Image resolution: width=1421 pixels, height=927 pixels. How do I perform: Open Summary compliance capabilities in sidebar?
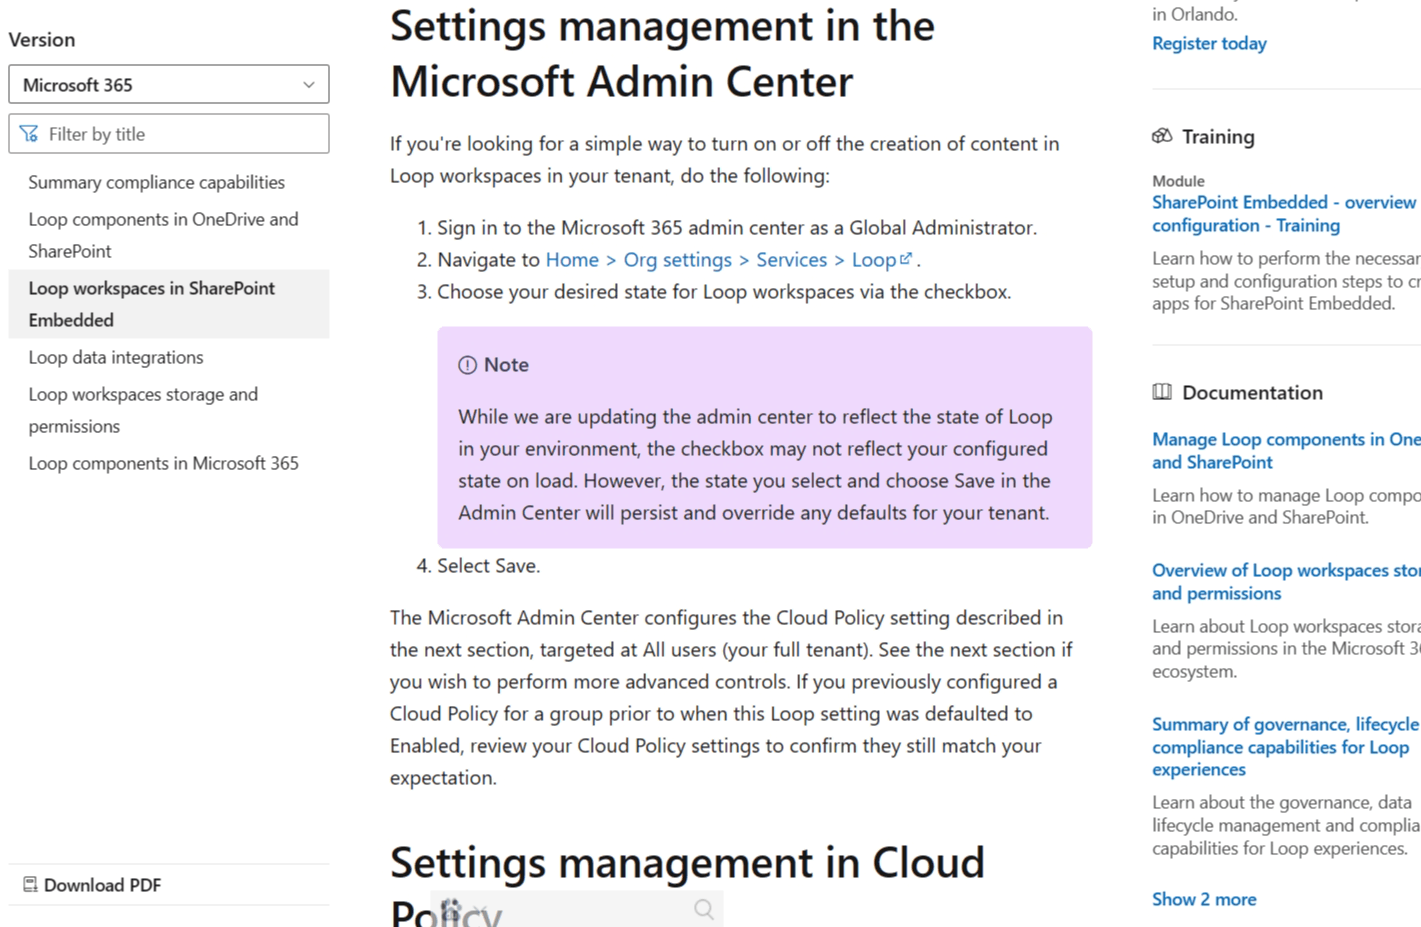tap(157, 182)
